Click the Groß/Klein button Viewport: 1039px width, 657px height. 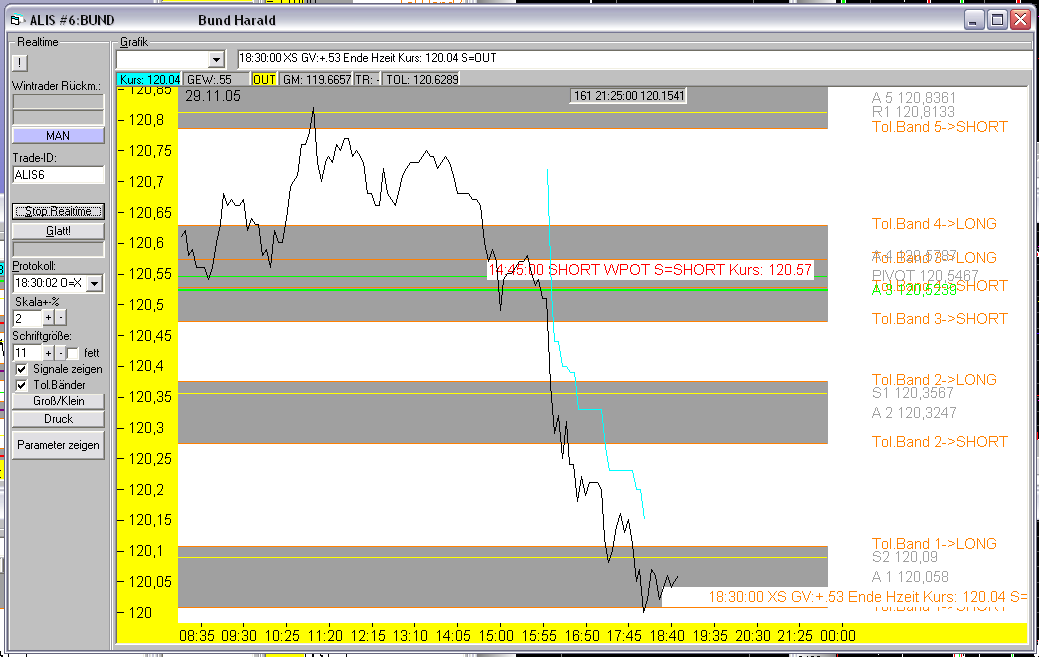[x=58, y=401]
